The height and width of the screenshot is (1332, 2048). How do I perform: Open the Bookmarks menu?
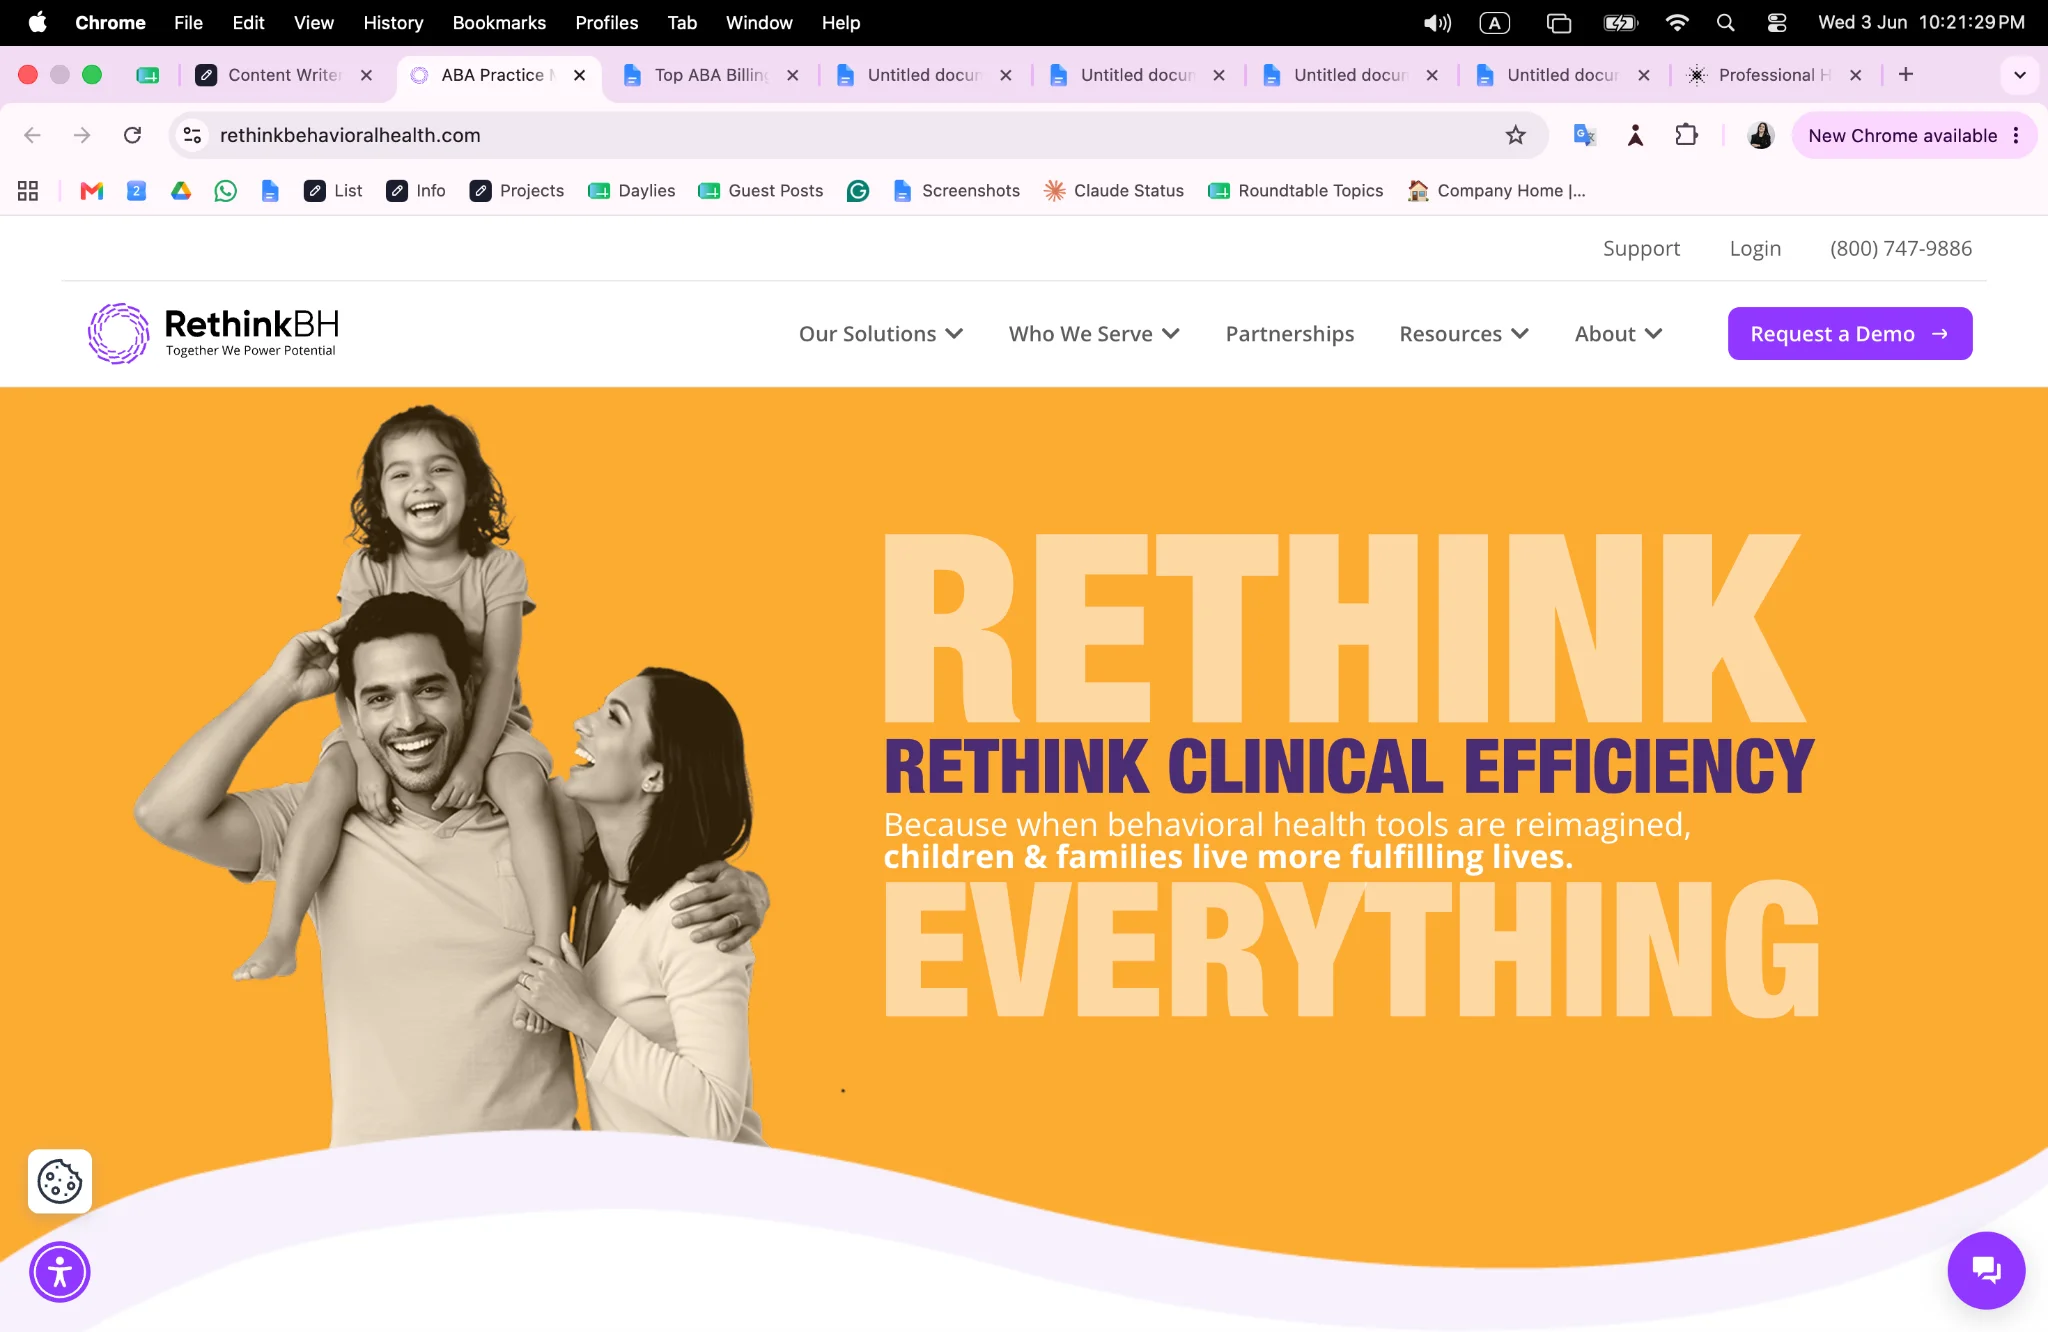tap(499, 22)
